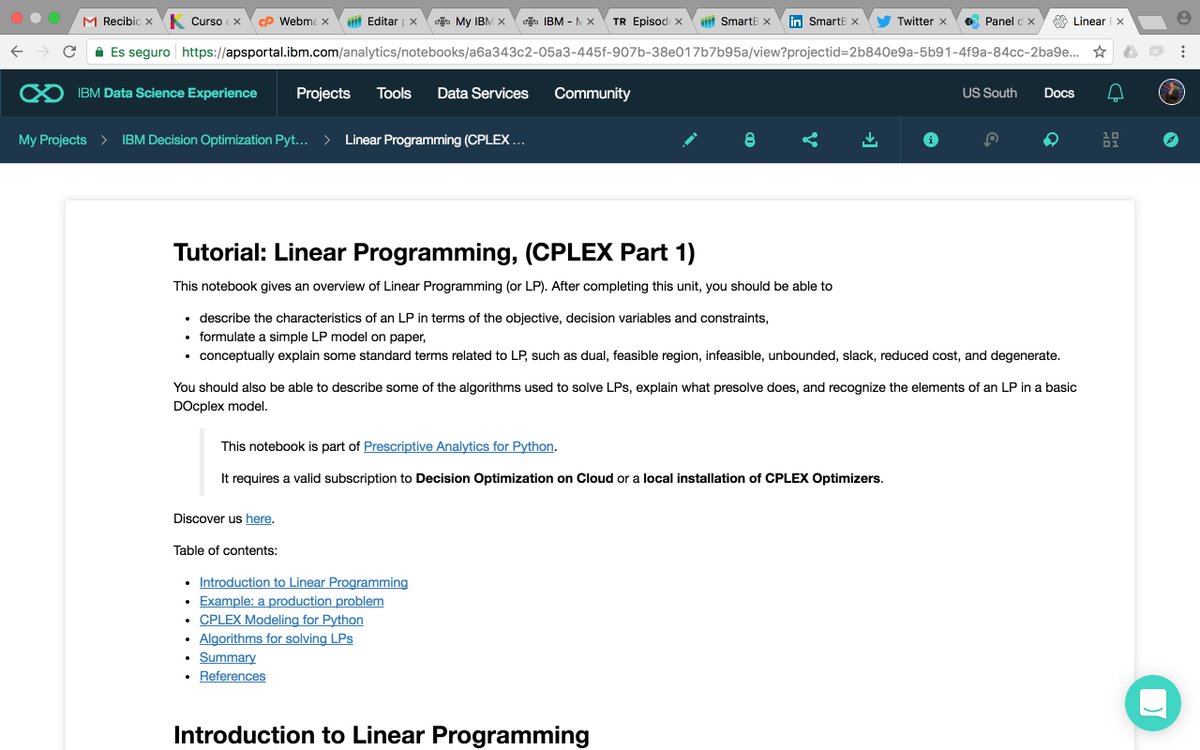The height and width of the screenshot is (750, 1200).
Task: Jump to Algorithms for solving LPs
Action: pos(276,638)
